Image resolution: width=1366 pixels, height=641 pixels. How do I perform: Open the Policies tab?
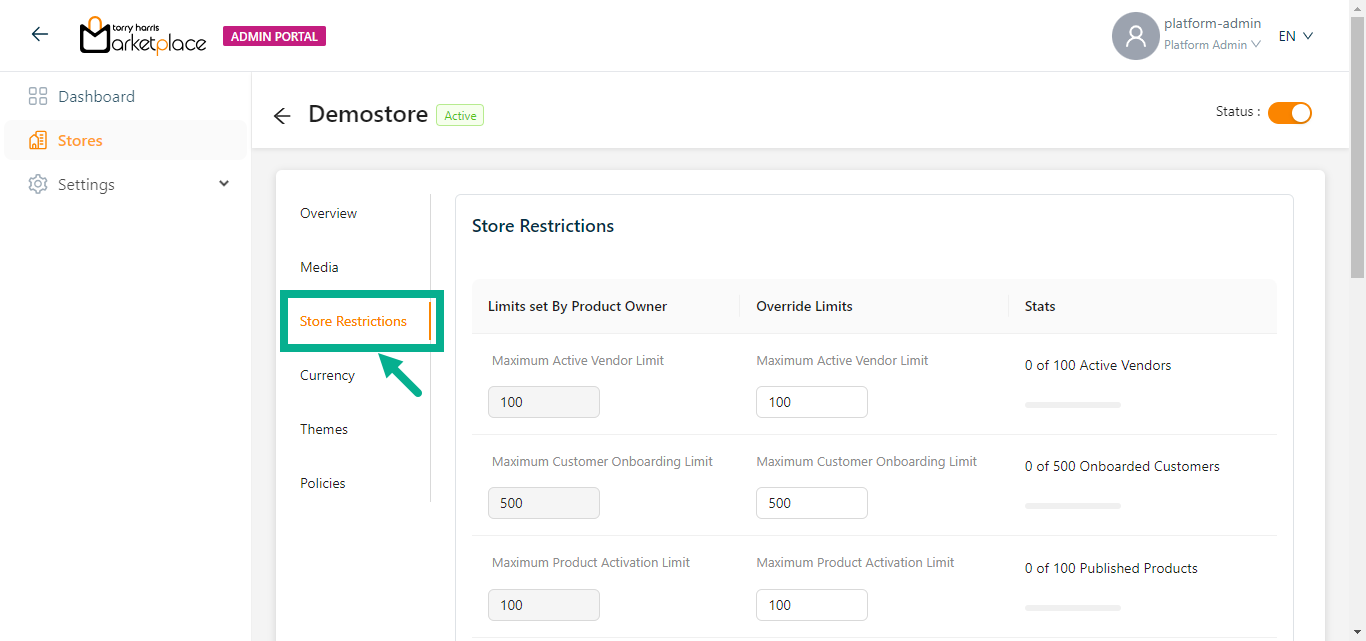point(322,483)
